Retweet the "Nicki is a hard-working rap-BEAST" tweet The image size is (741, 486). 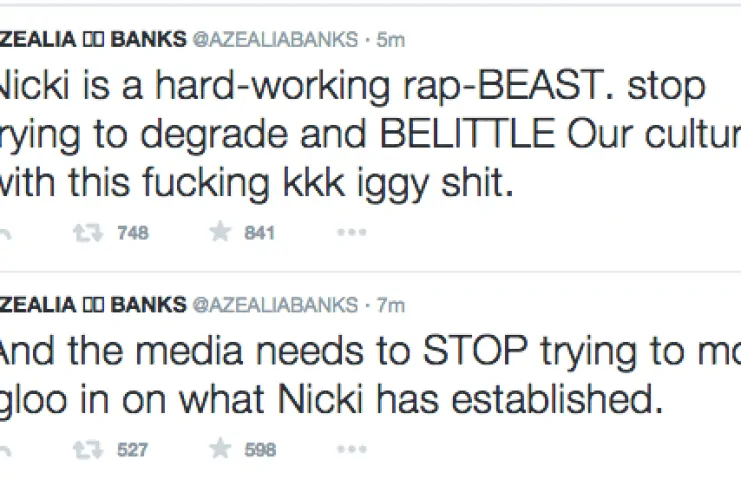click(x=89, y=234)
